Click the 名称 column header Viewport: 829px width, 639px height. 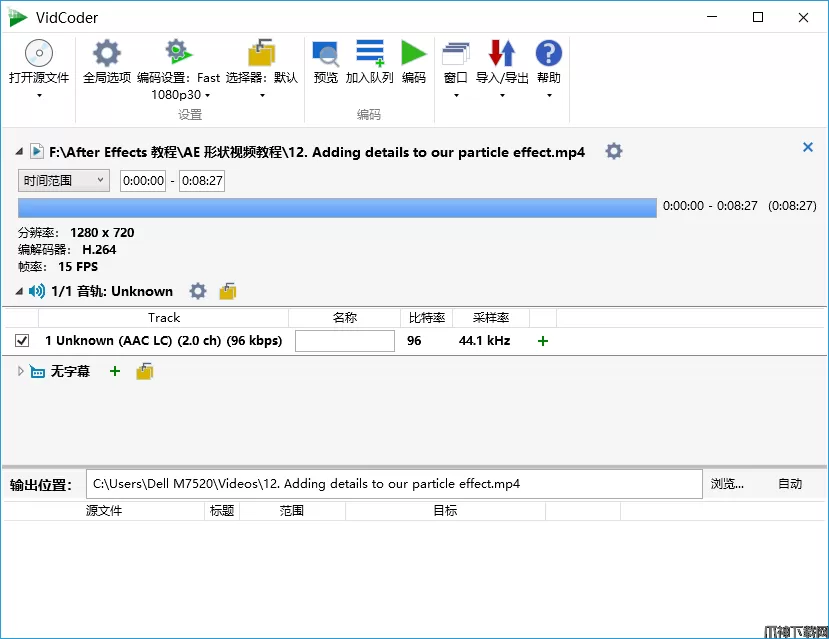pyautogui.click(x=345, y=318)
